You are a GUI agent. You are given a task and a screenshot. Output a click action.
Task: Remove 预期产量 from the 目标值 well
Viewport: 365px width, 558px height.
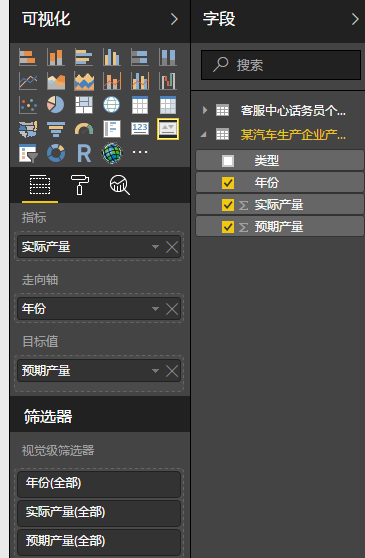pos(172,371)
